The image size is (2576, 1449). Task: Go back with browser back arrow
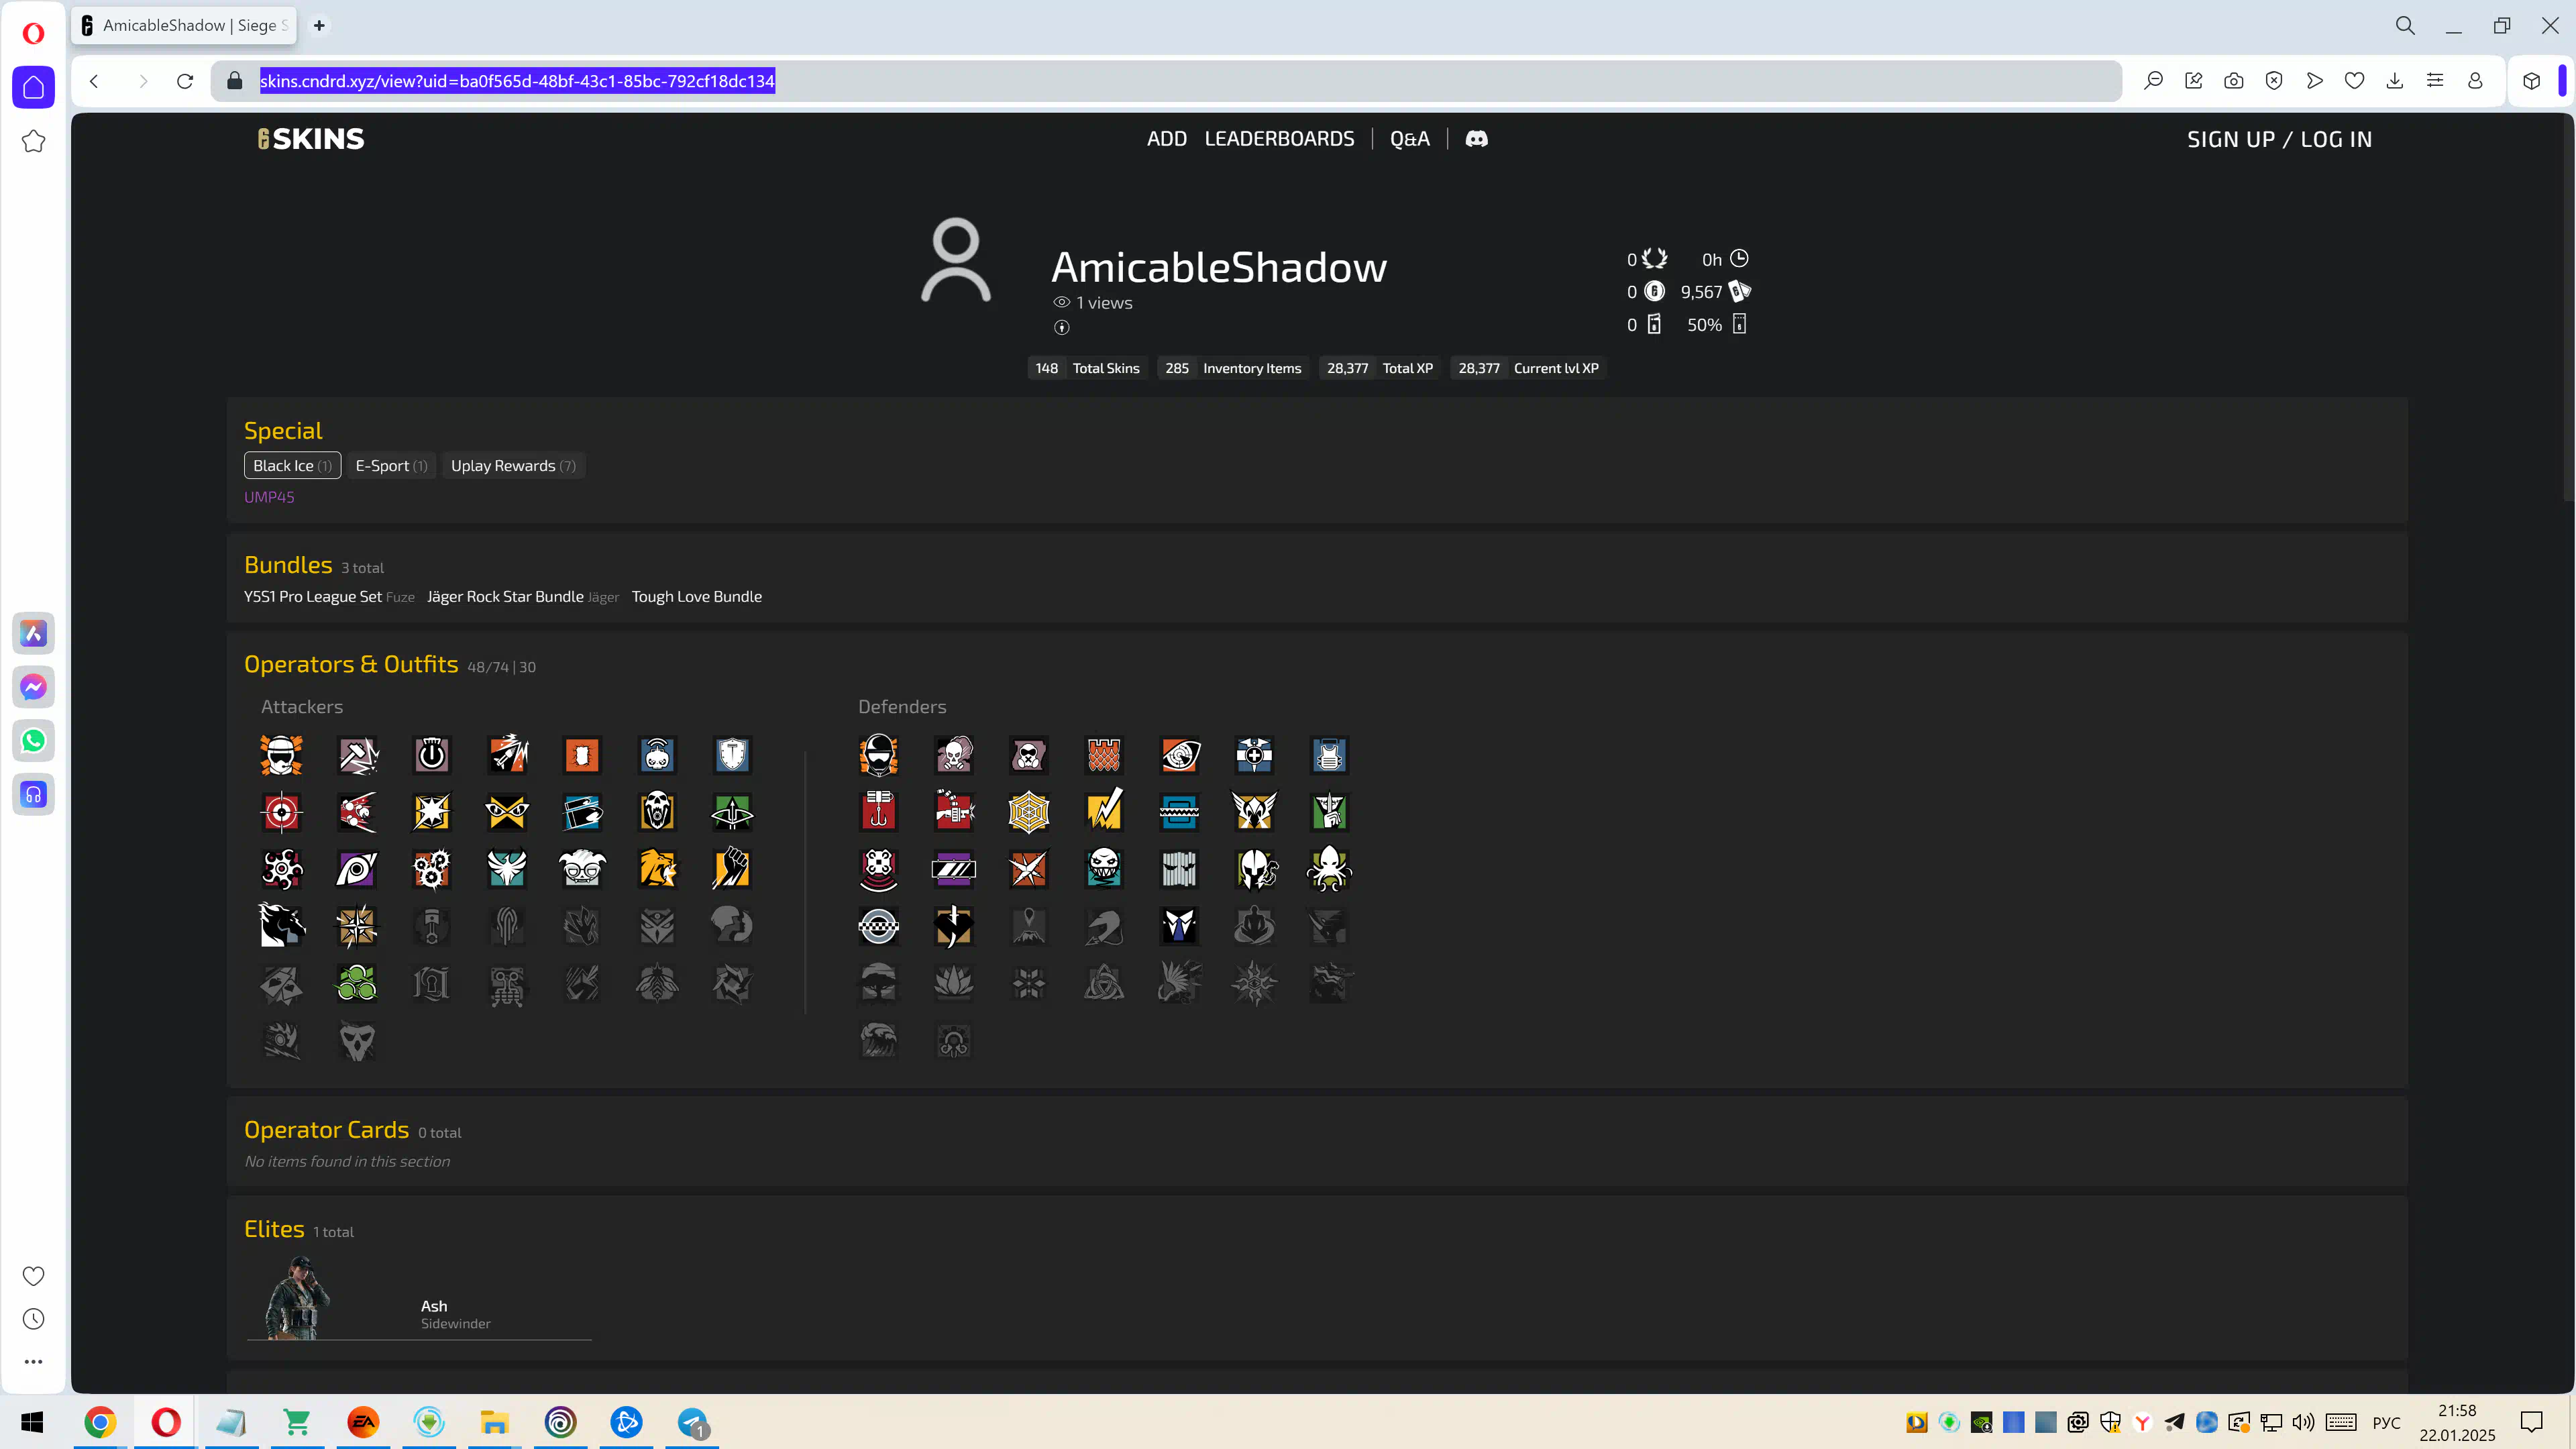point(94,81)
